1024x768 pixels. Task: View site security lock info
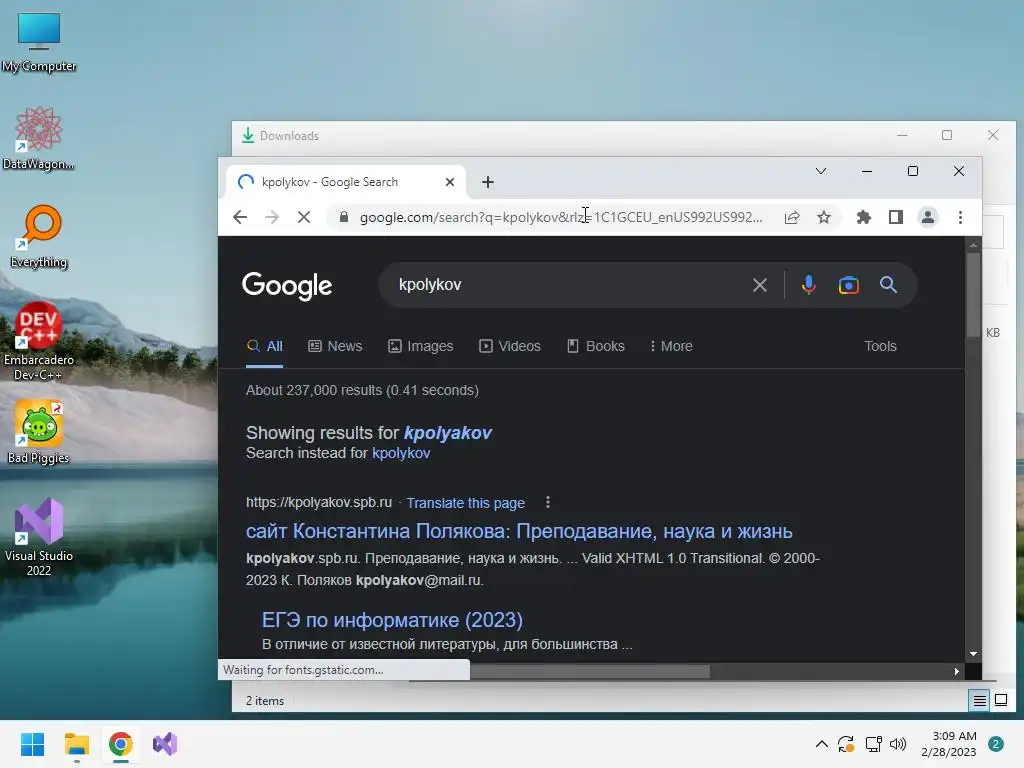pyautogui.click(x=344, y=217)
